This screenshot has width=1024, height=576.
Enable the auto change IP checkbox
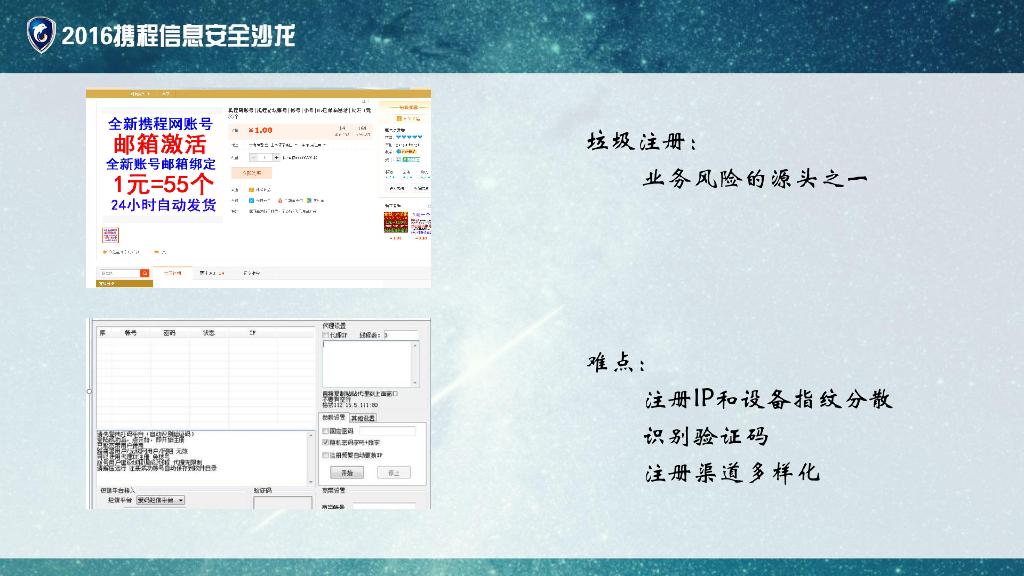[x=325, y=455]
